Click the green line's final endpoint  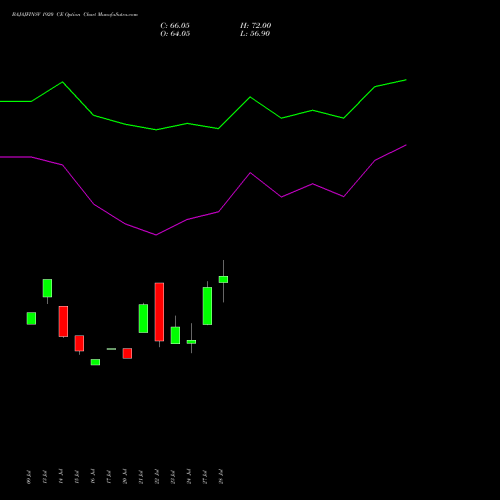[406, 80]
